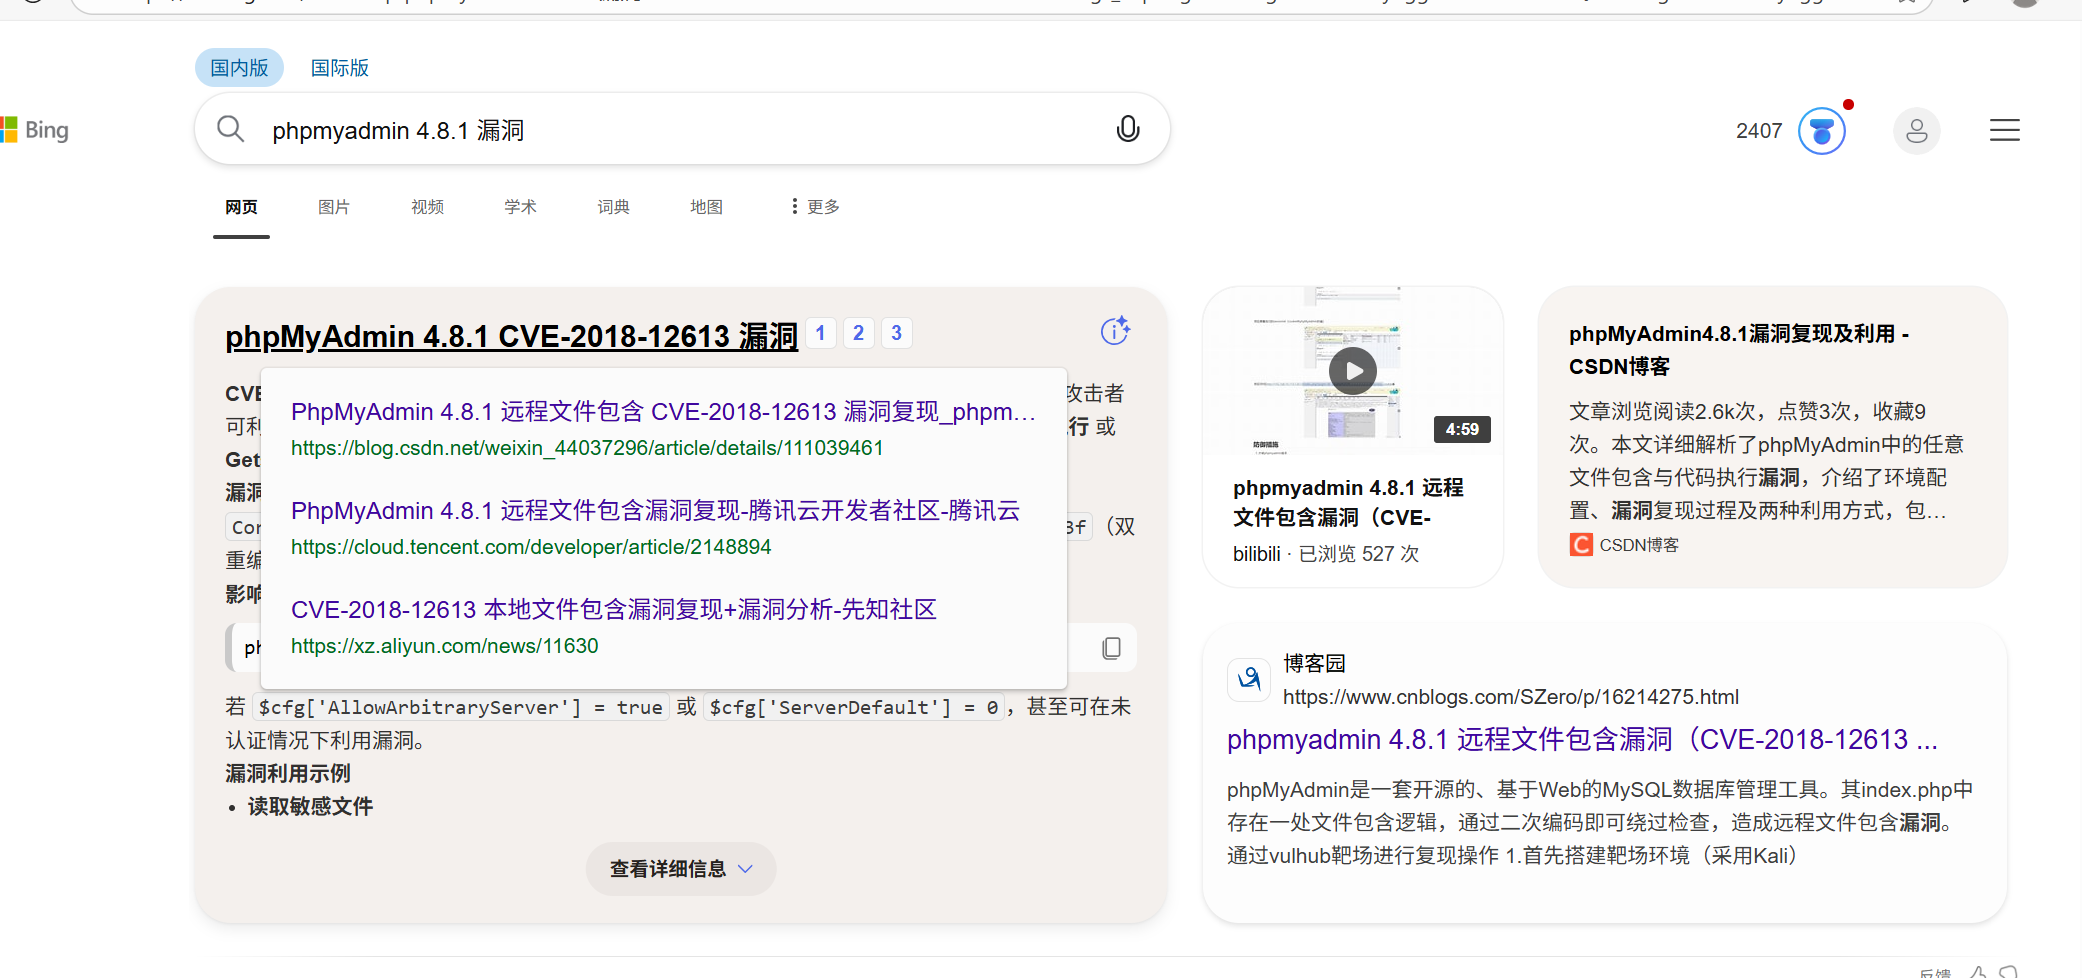The image size is (2082, 978).
Task: Click the 读取敏感文件 bullet item
Action: [x=310, y=807]
